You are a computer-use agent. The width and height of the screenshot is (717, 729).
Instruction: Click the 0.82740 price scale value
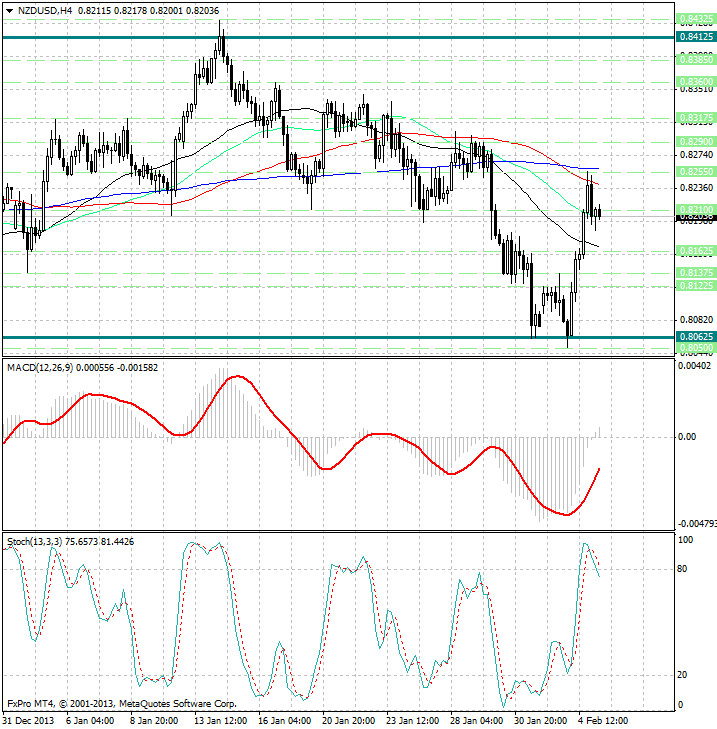tap(696, 154)
